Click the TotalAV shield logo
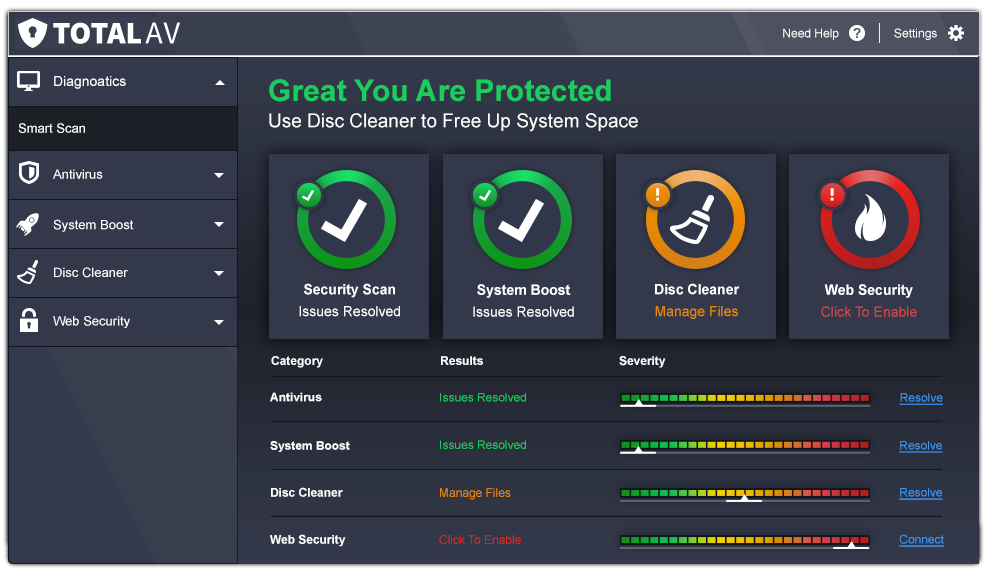989x575 pixels. [x=34, y=33]
